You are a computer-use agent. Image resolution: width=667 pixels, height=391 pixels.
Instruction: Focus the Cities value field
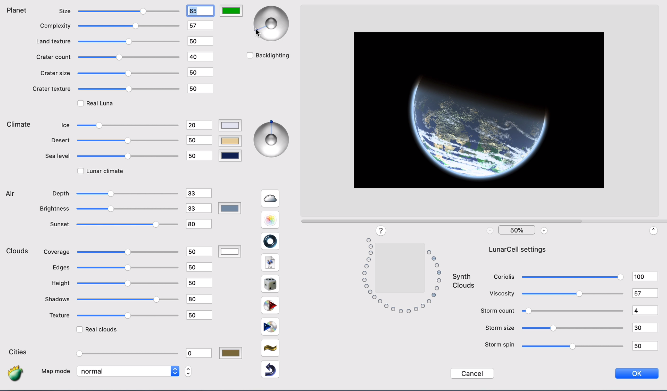[x=199, y=353]
